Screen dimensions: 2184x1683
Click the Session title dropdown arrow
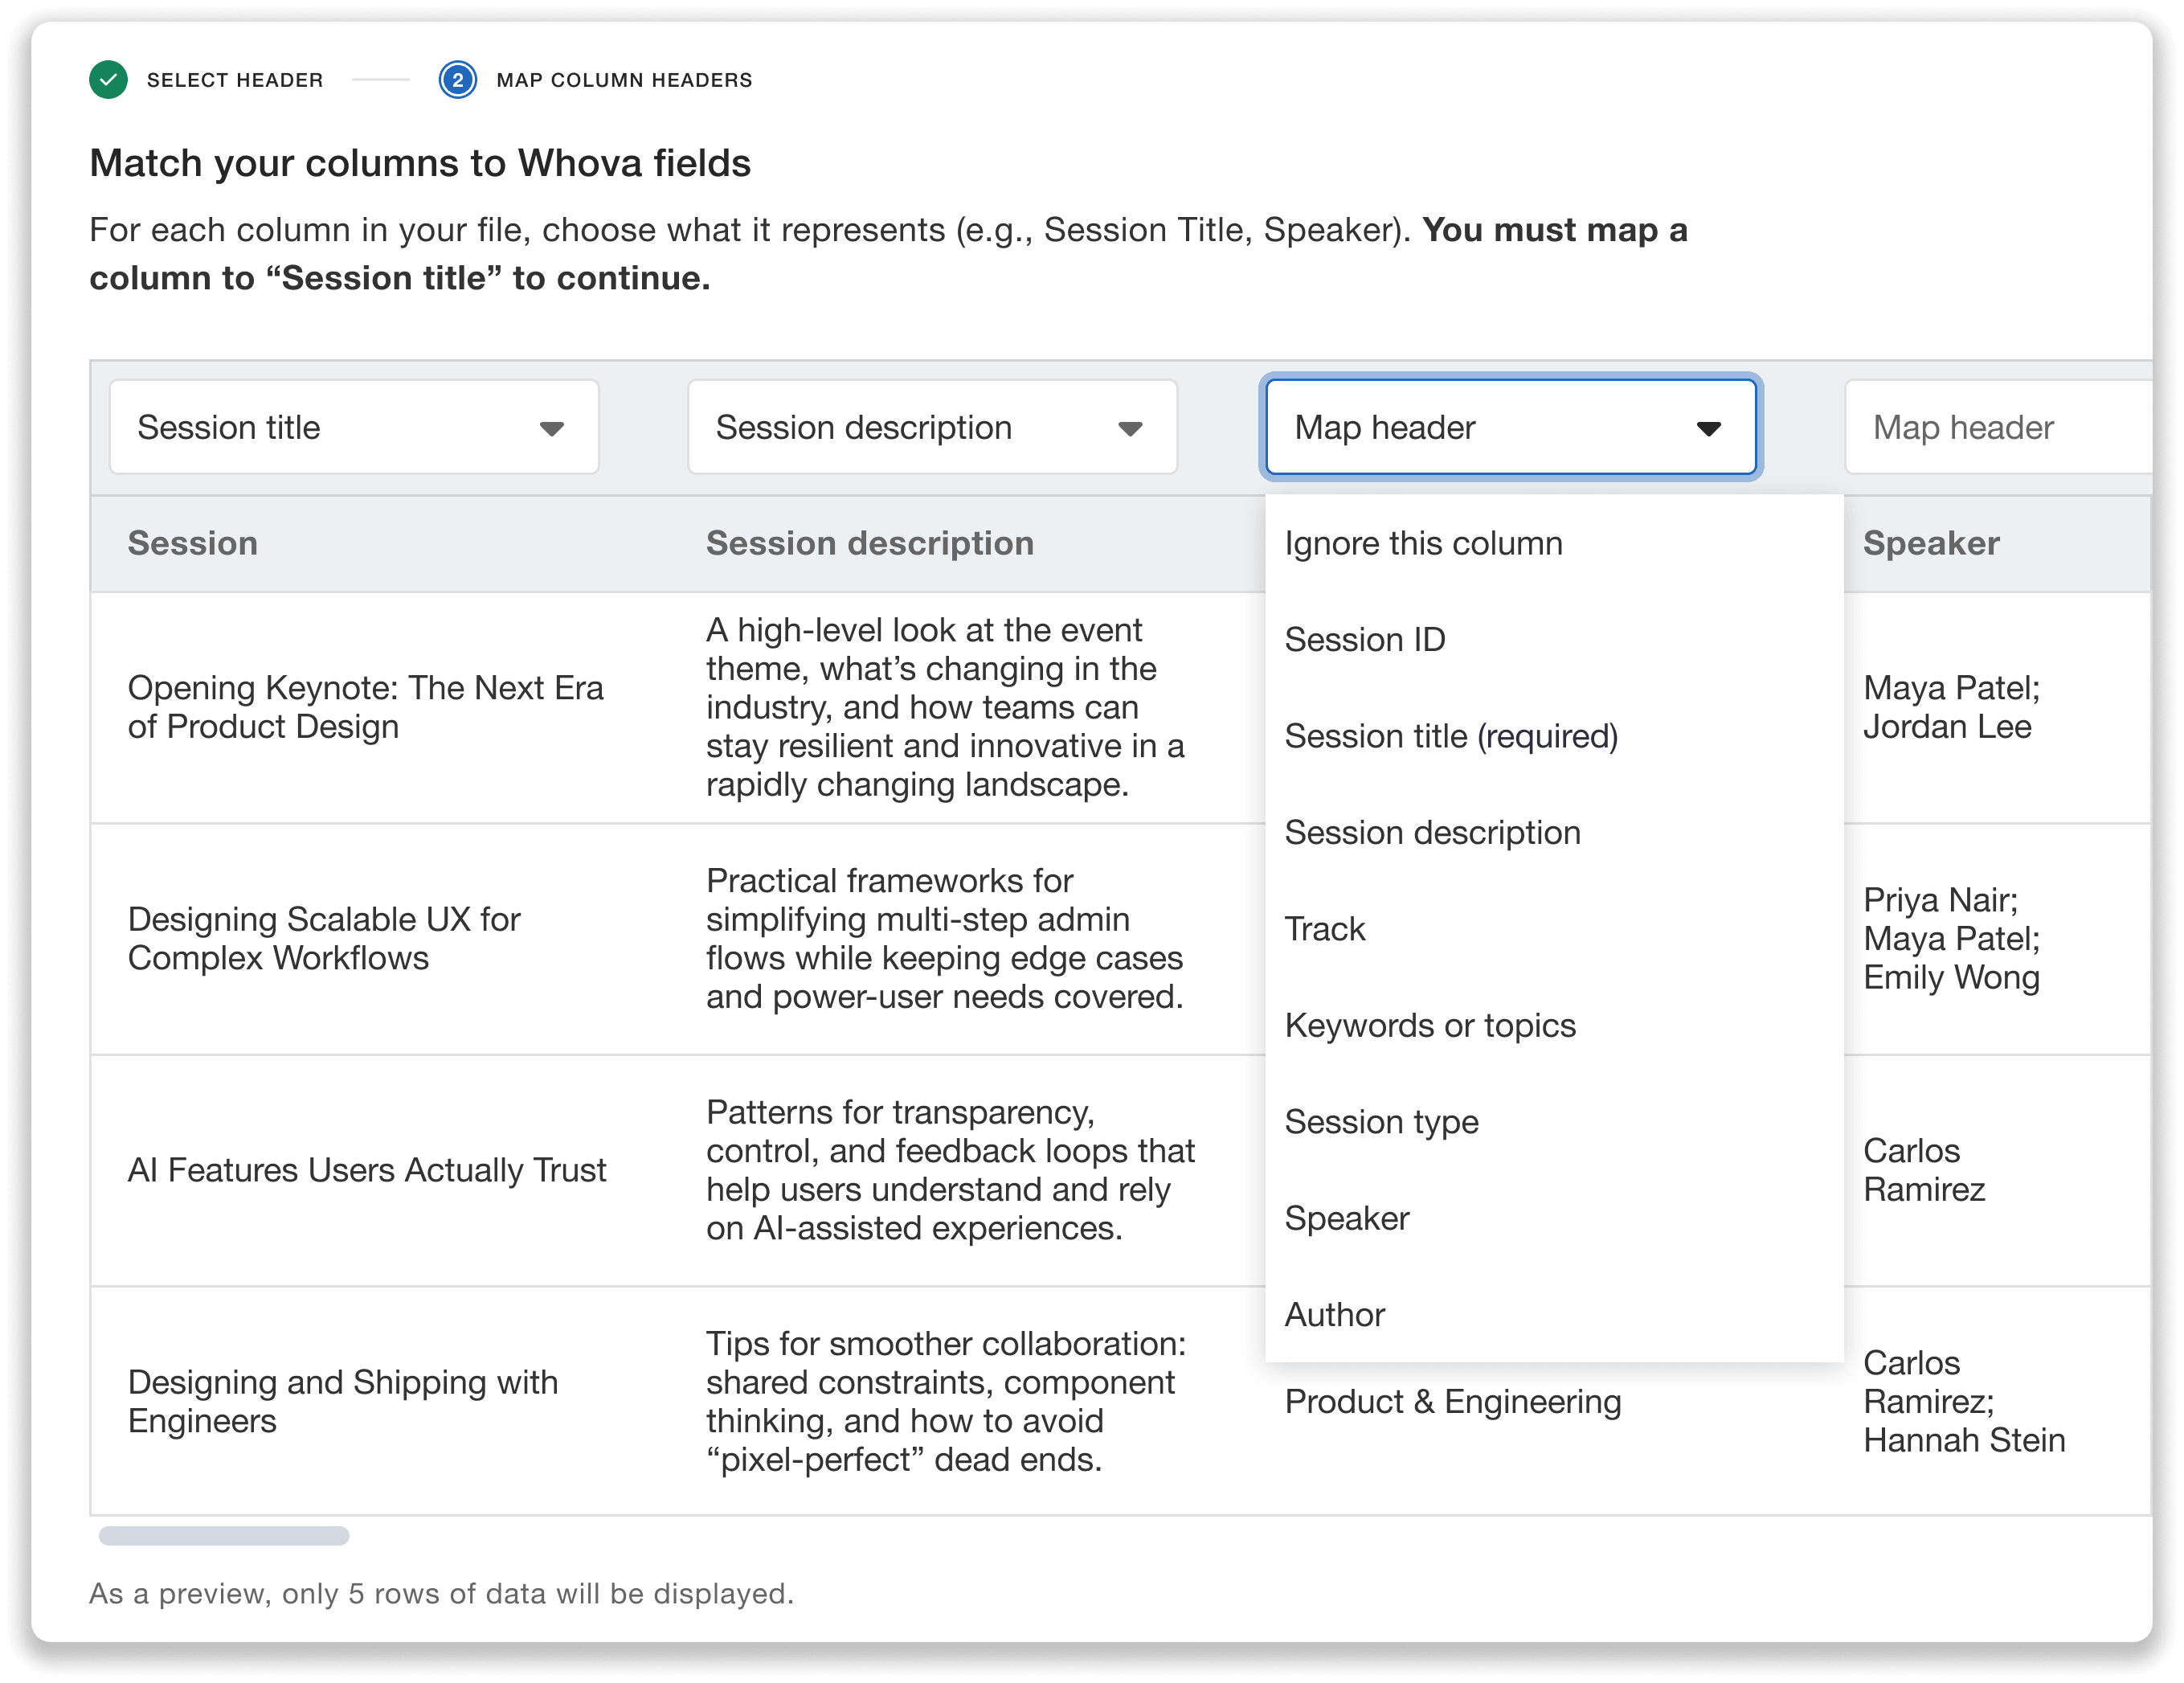[552, 429]
